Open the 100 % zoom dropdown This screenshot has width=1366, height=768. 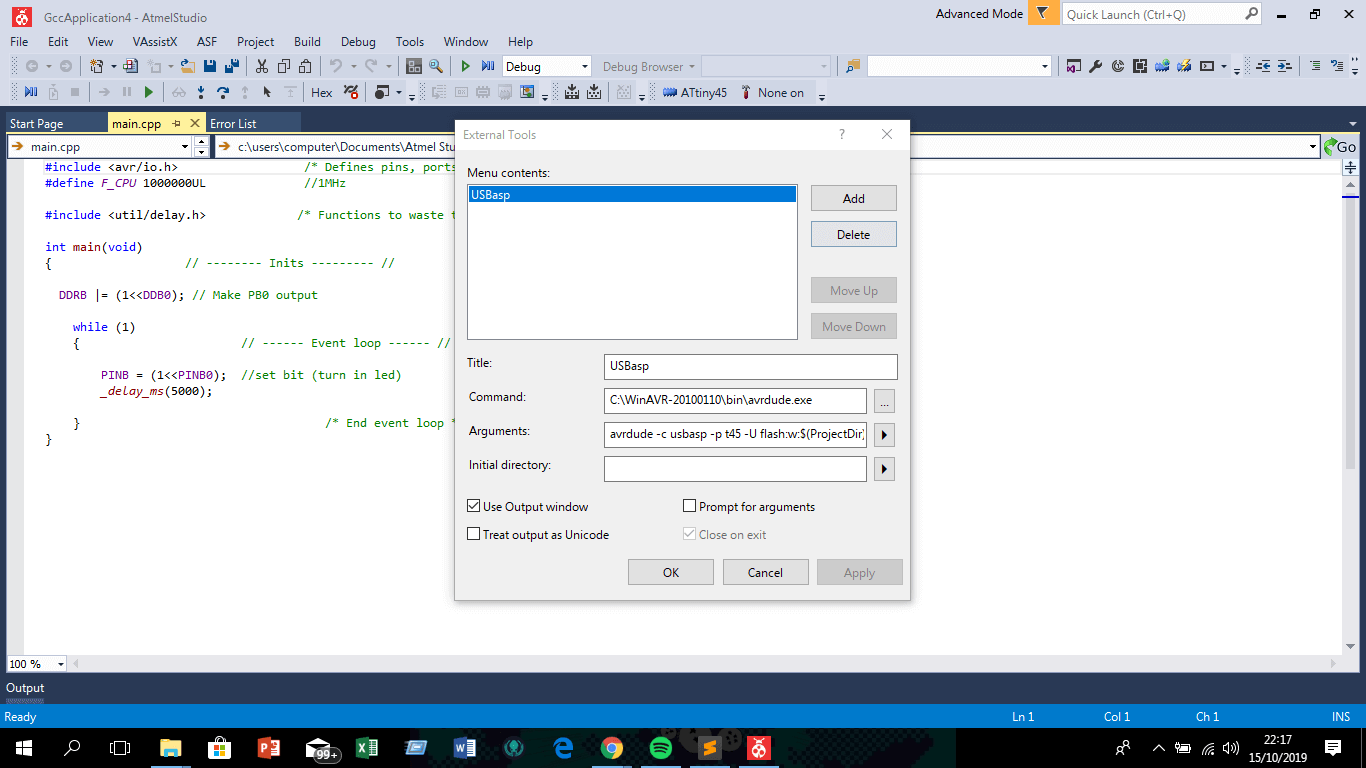tap(60, 664)
